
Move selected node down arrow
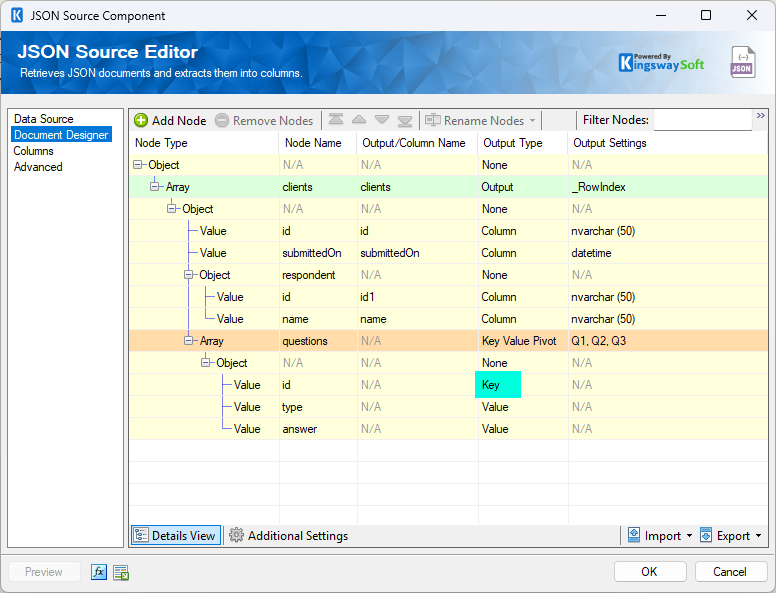[382, 119]
